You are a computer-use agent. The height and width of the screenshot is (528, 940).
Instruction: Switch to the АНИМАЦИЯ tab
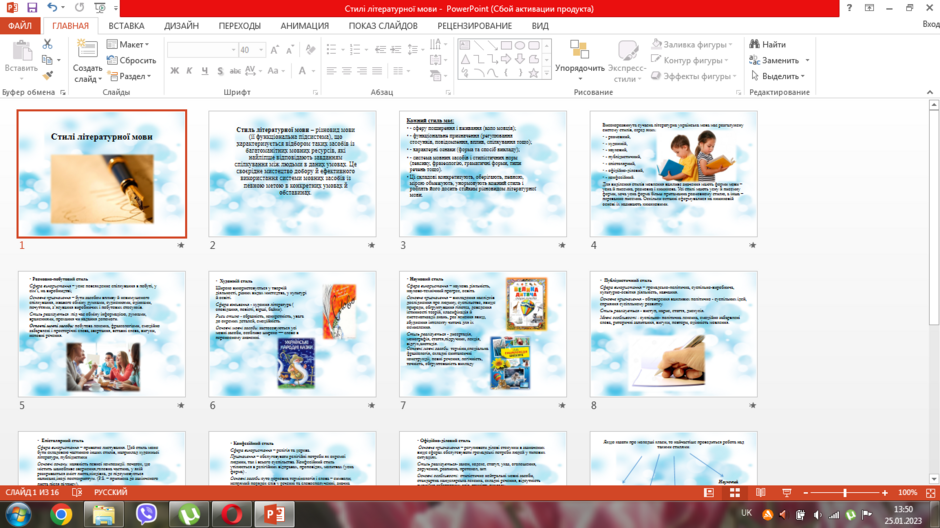(x=305, y=26)
